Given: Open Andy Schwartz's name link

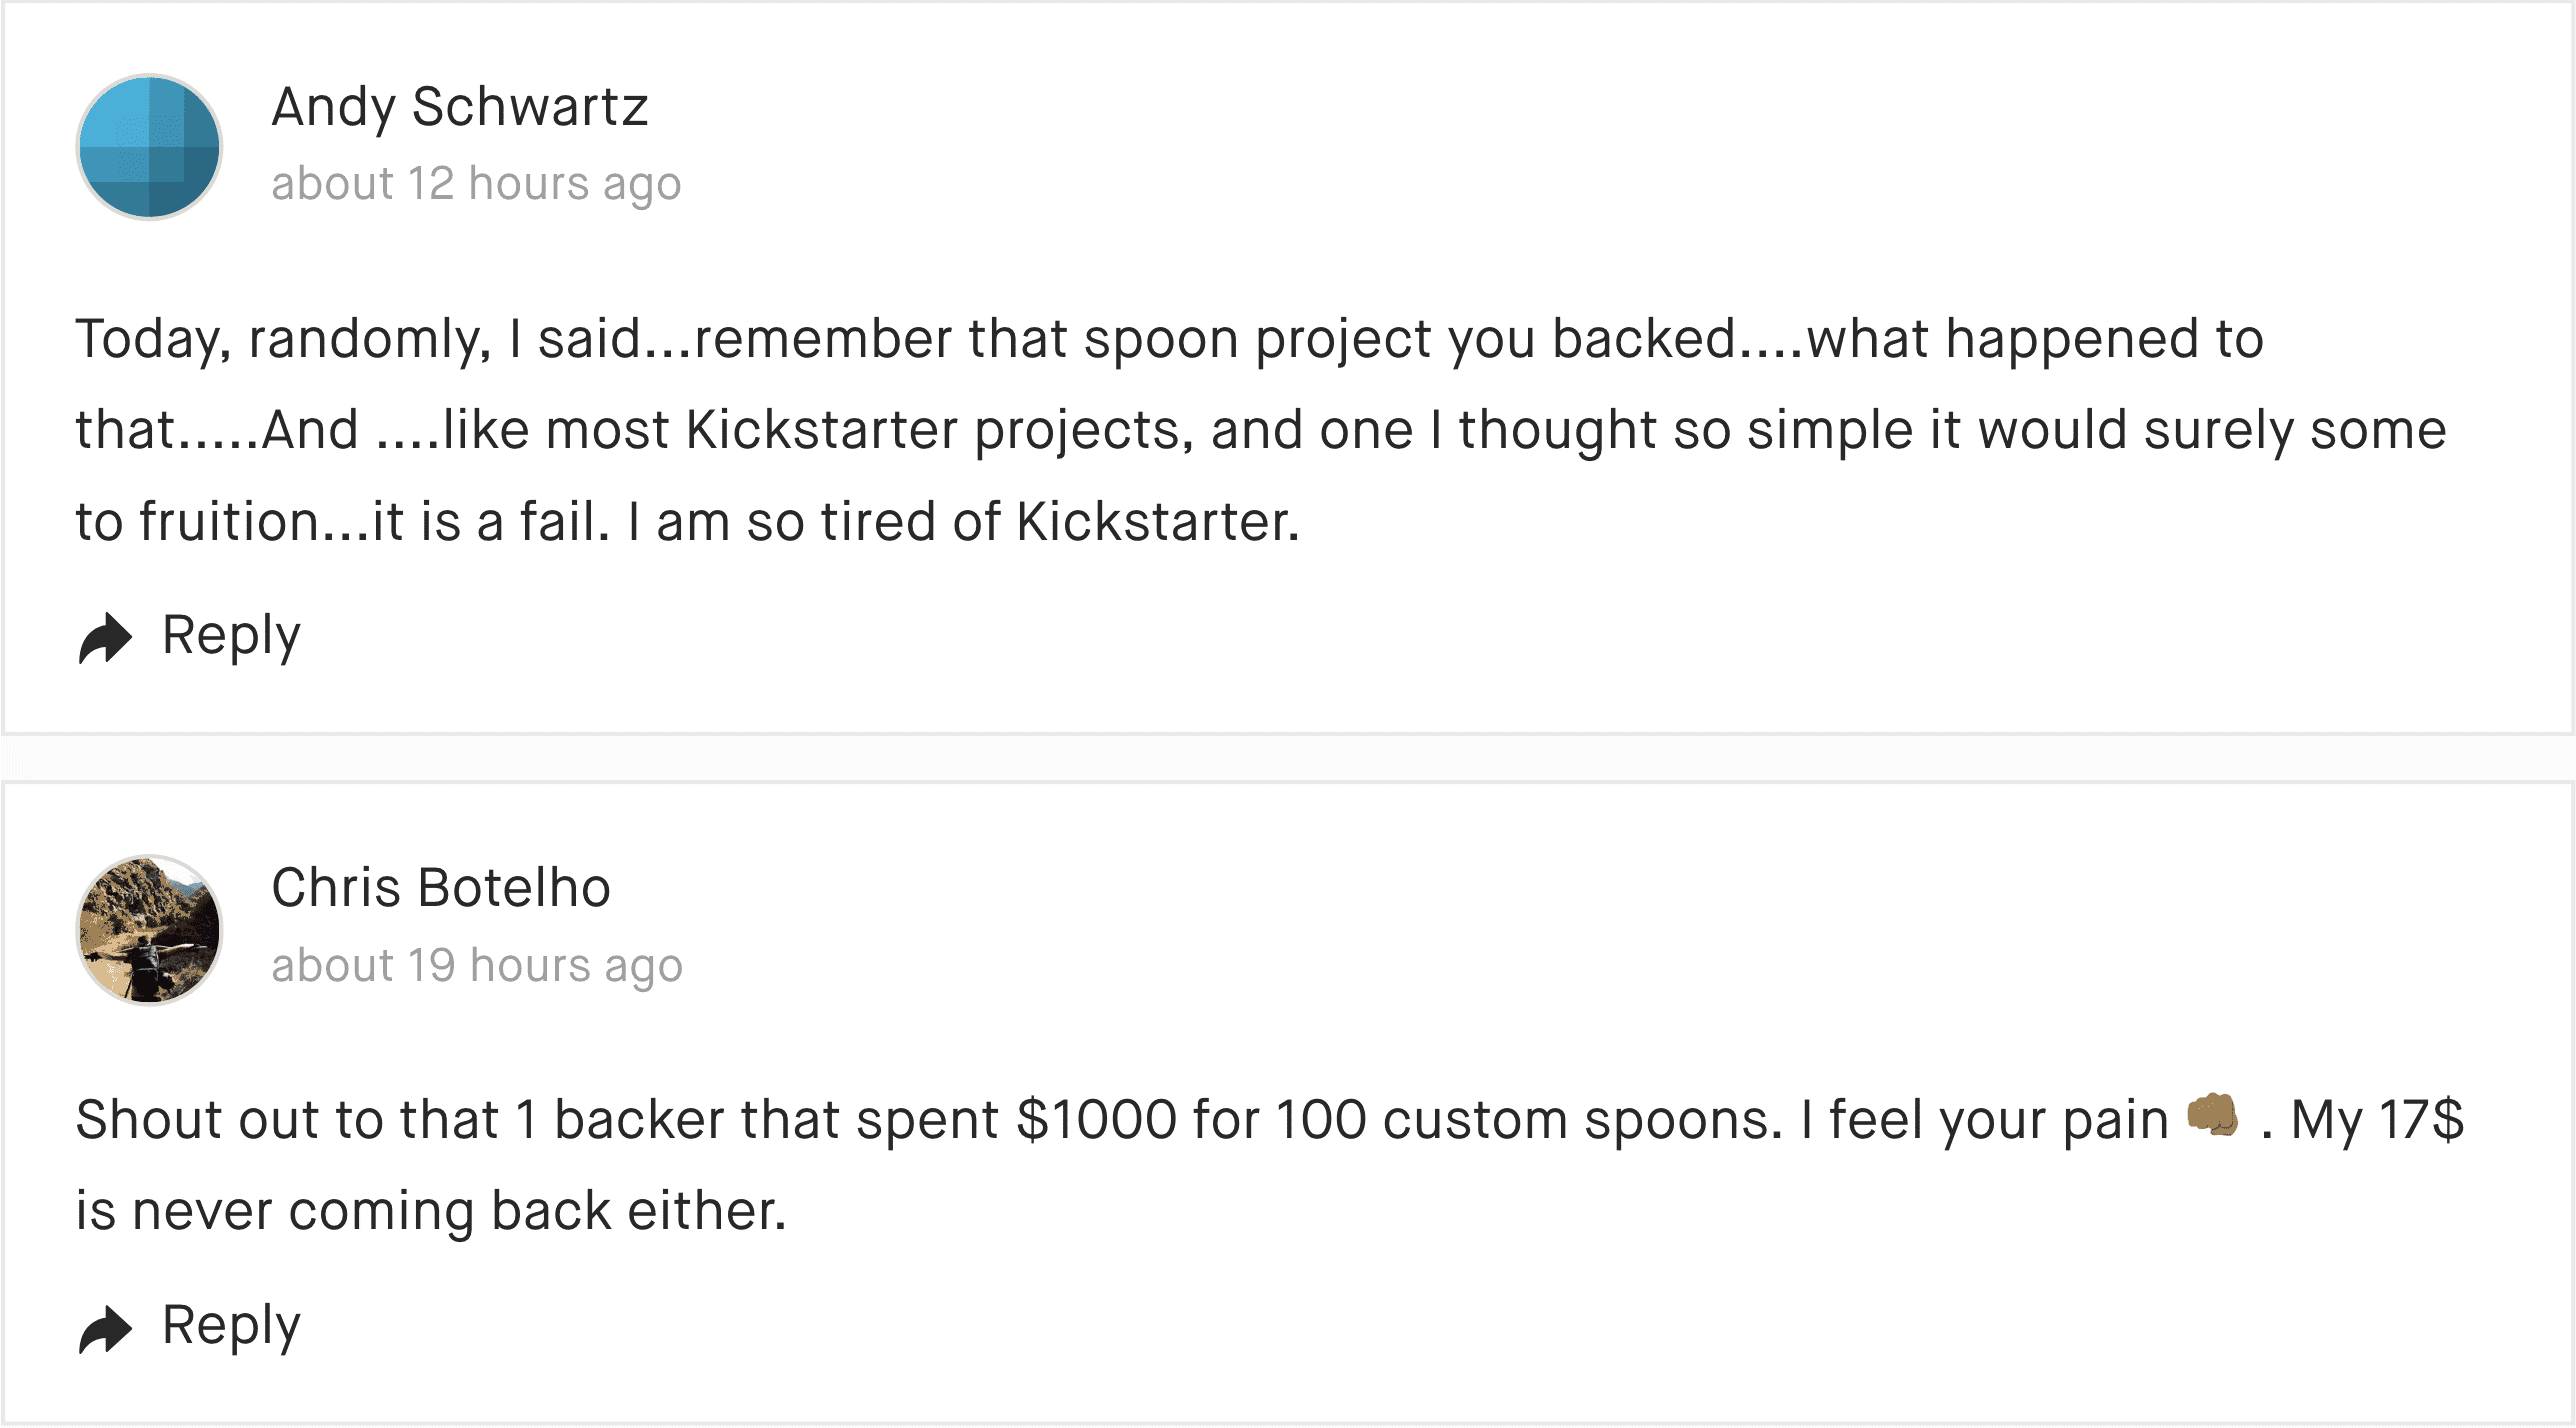Looking at the screenshot, I should click(460, 107).
